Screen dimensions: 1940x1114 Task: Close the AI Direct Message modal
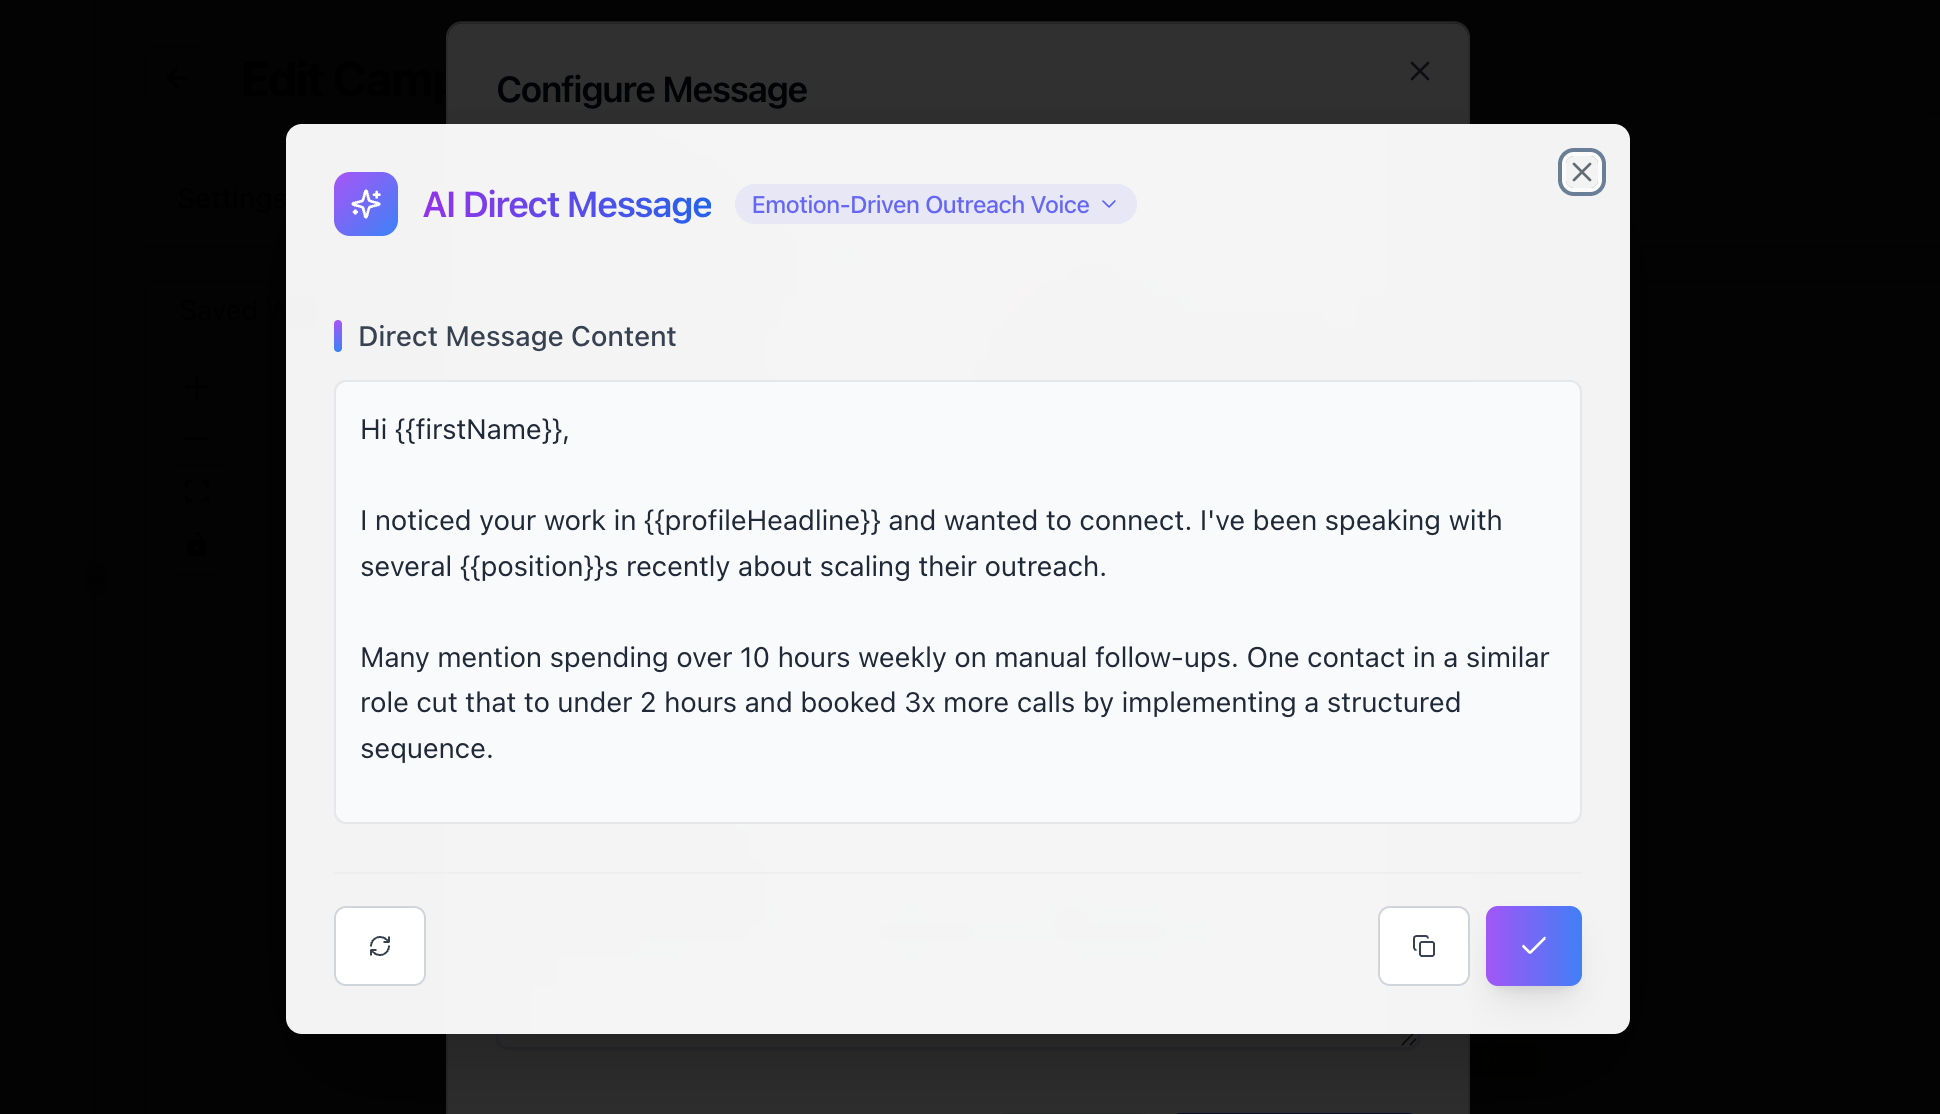[x=1582, y=172]
